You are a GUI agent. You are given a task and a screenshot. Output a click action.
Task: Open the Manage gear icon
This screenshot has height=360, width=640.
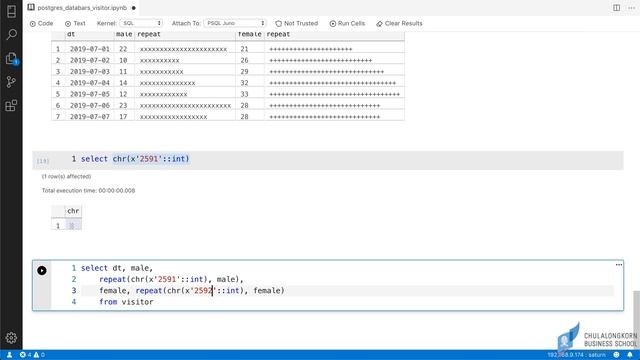pos(11,338)
